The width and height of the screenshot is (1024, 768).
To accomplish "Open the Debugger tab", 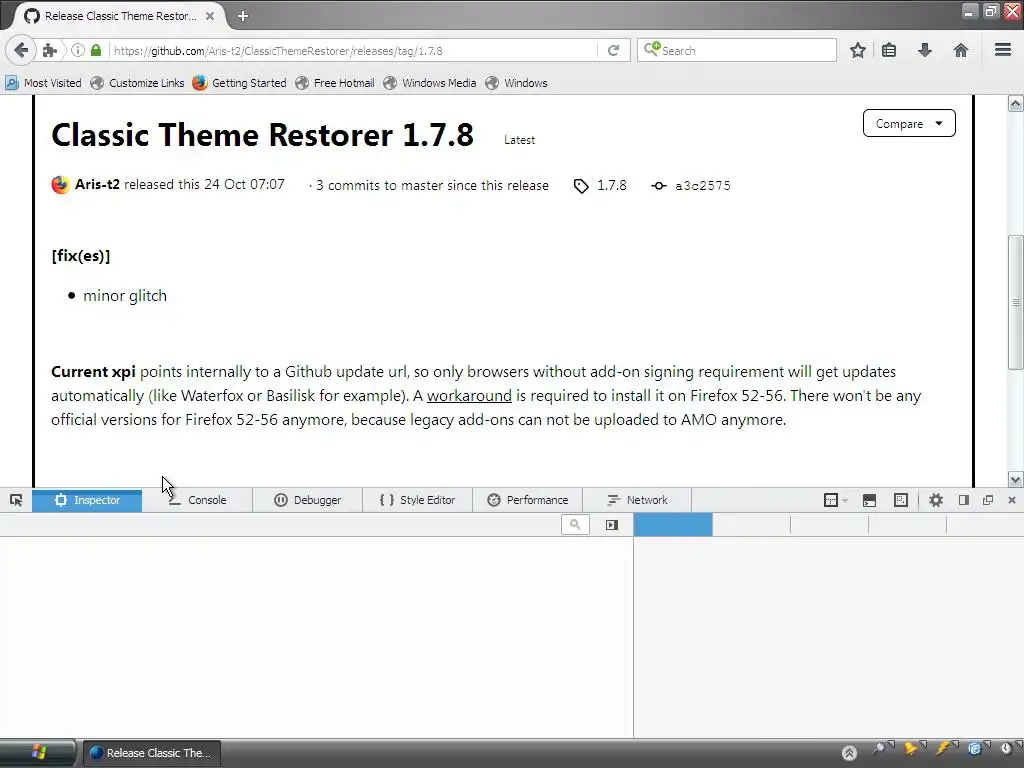I will click(x=308, y=500).
